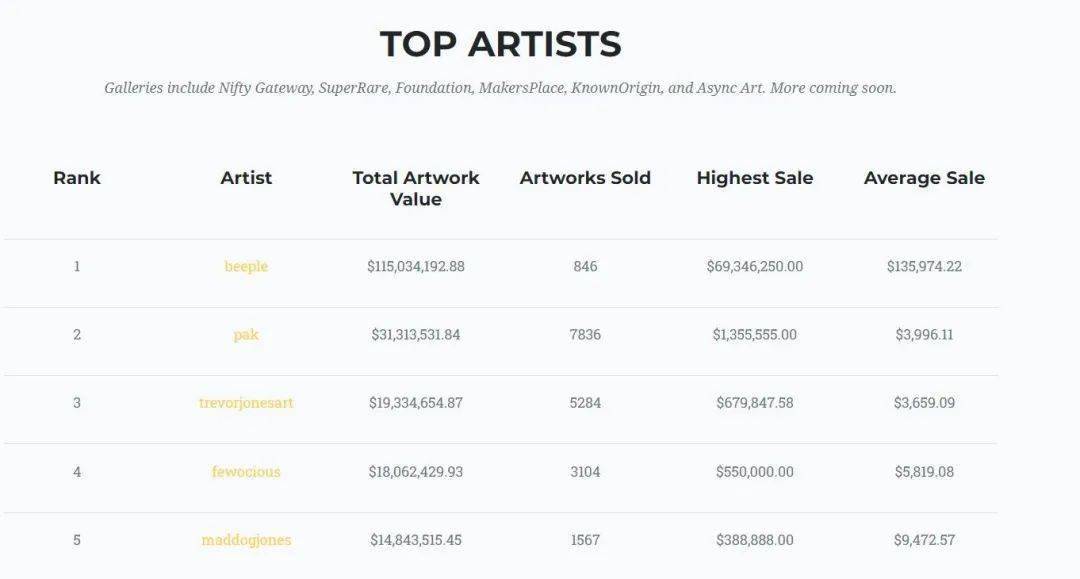Open fewocious artist link
The image size is (1080, 579).
pyautogui.click(x=246, y=471)
